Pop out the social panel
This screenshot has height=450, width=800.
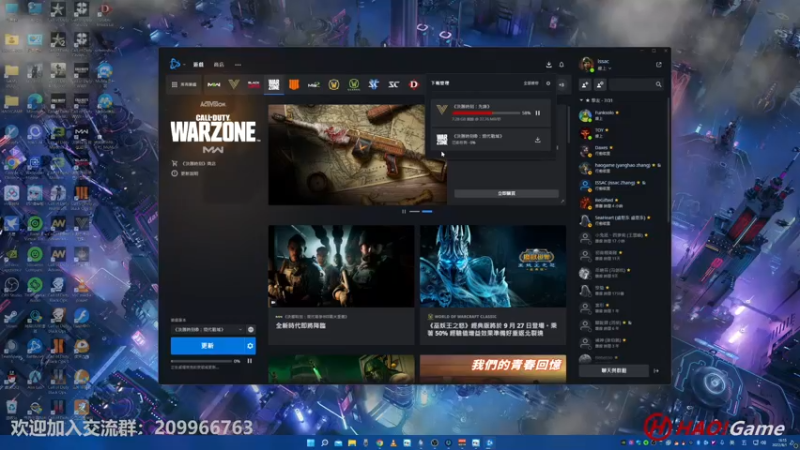click(659, 65)
